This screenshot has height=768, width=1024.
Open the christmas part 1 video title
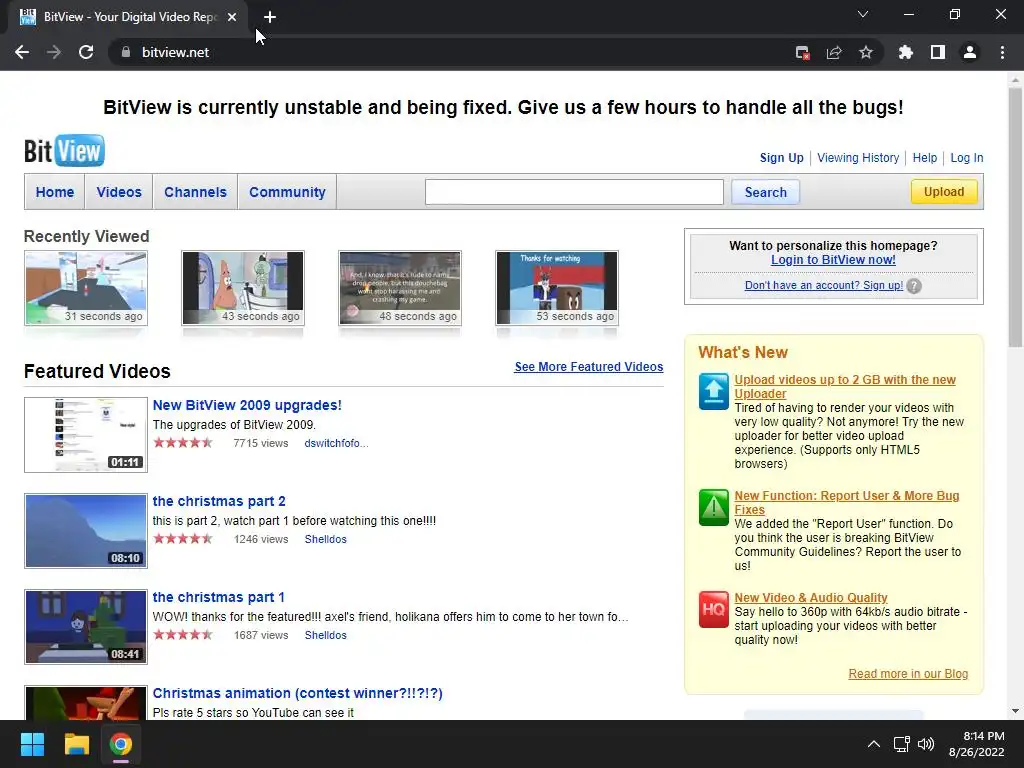coord(218,597)
